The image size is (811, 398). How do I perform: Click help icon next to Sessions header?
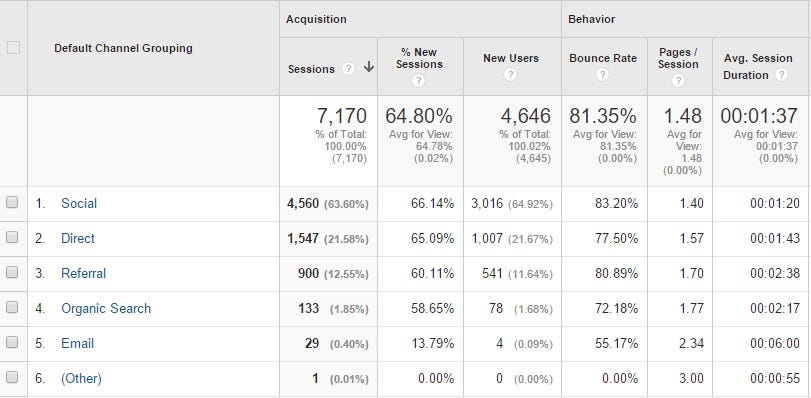(x=349, y=68)
